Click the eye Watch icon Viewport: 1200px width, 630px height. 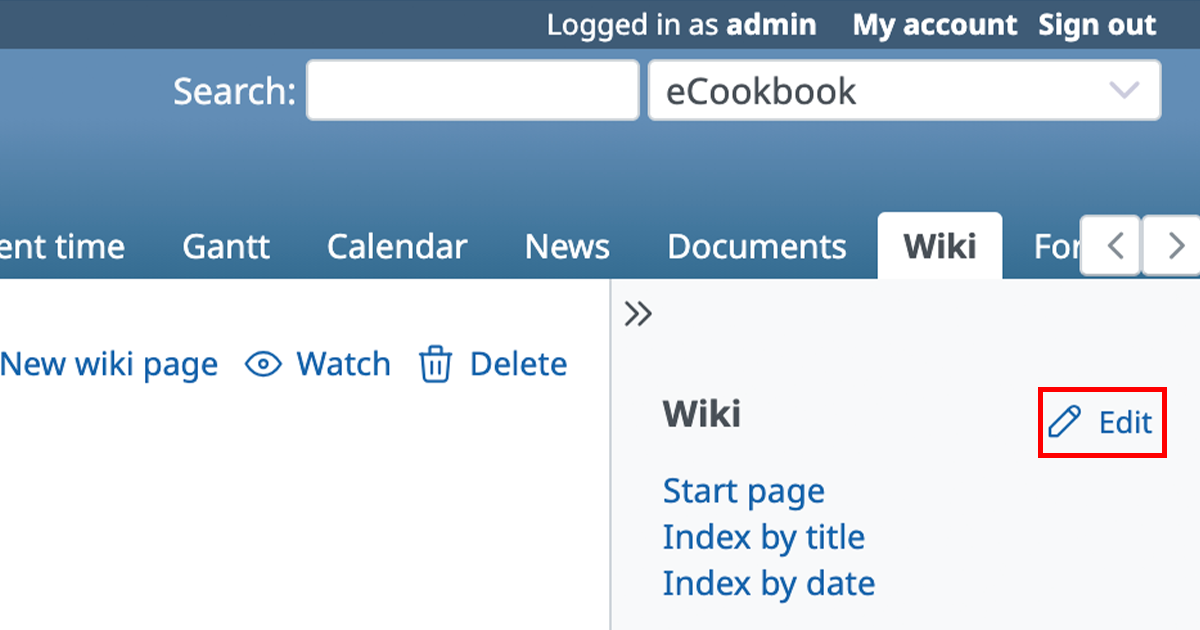pos(264,365)
